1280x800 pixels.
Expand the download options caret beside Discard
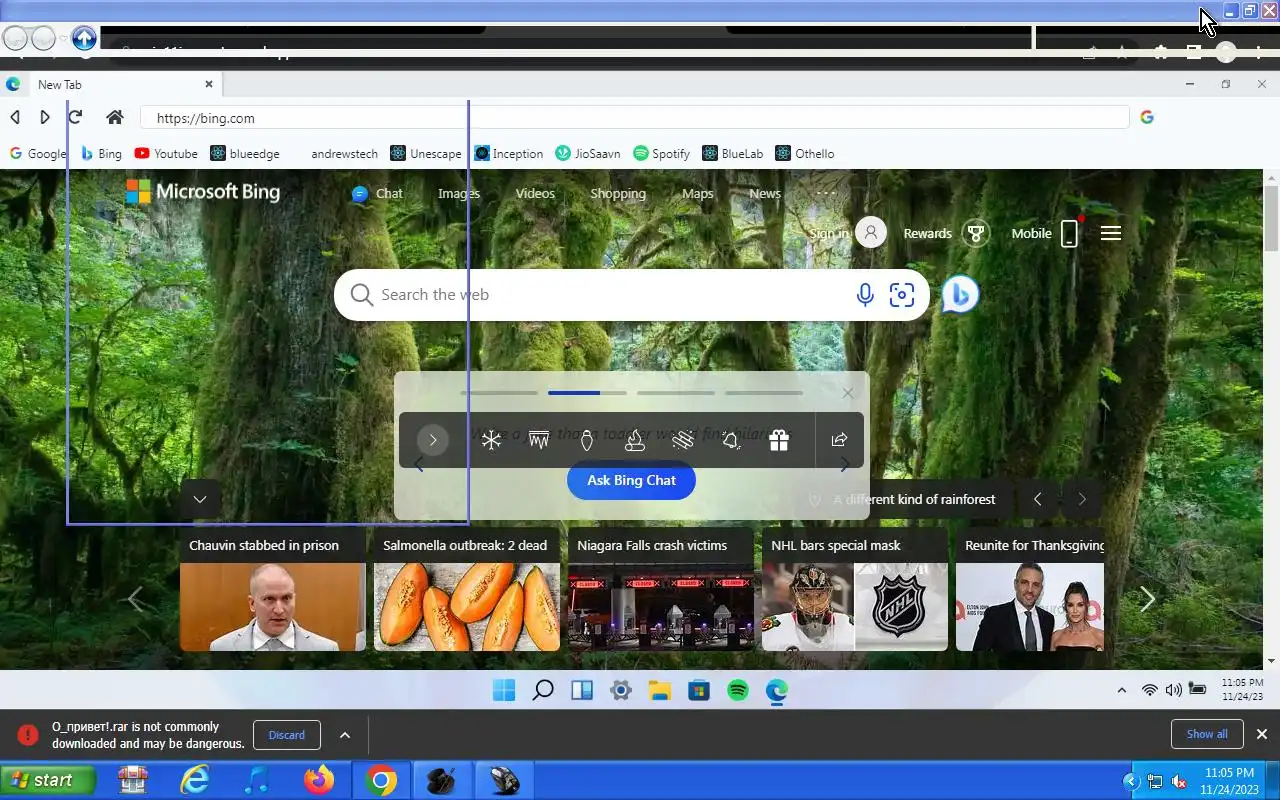(x=345, y=735)
